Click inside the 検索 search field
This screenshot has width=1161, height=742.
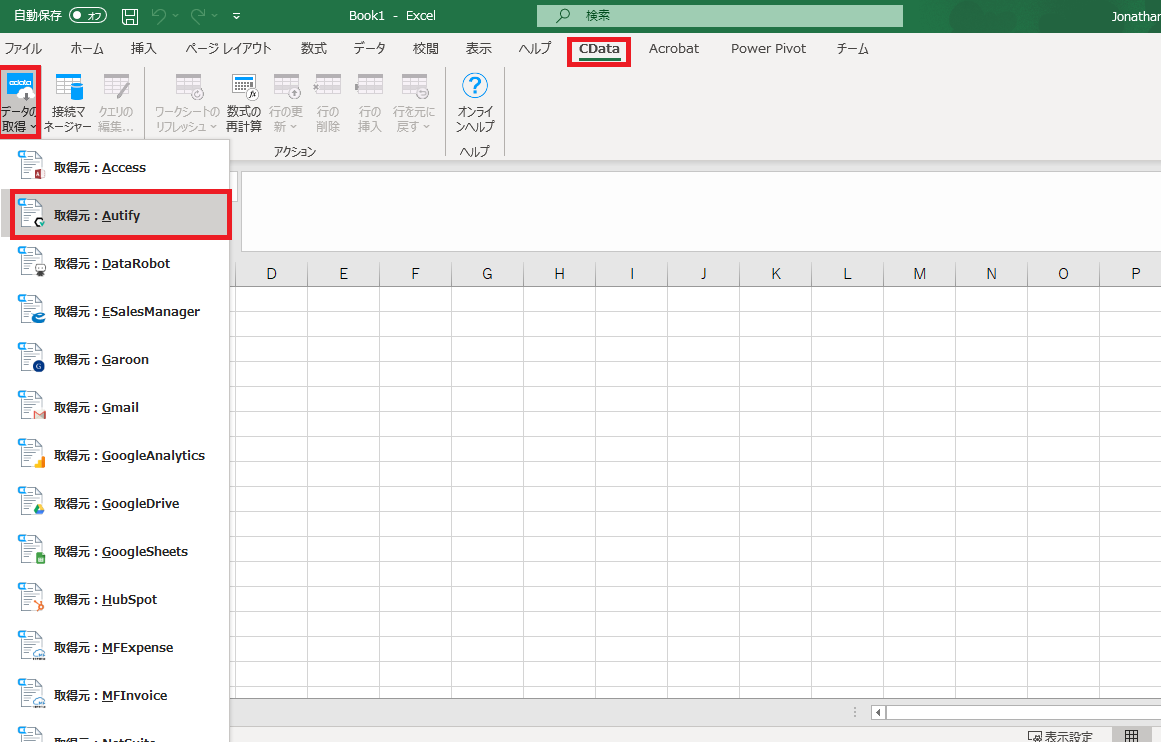[720, 16]
